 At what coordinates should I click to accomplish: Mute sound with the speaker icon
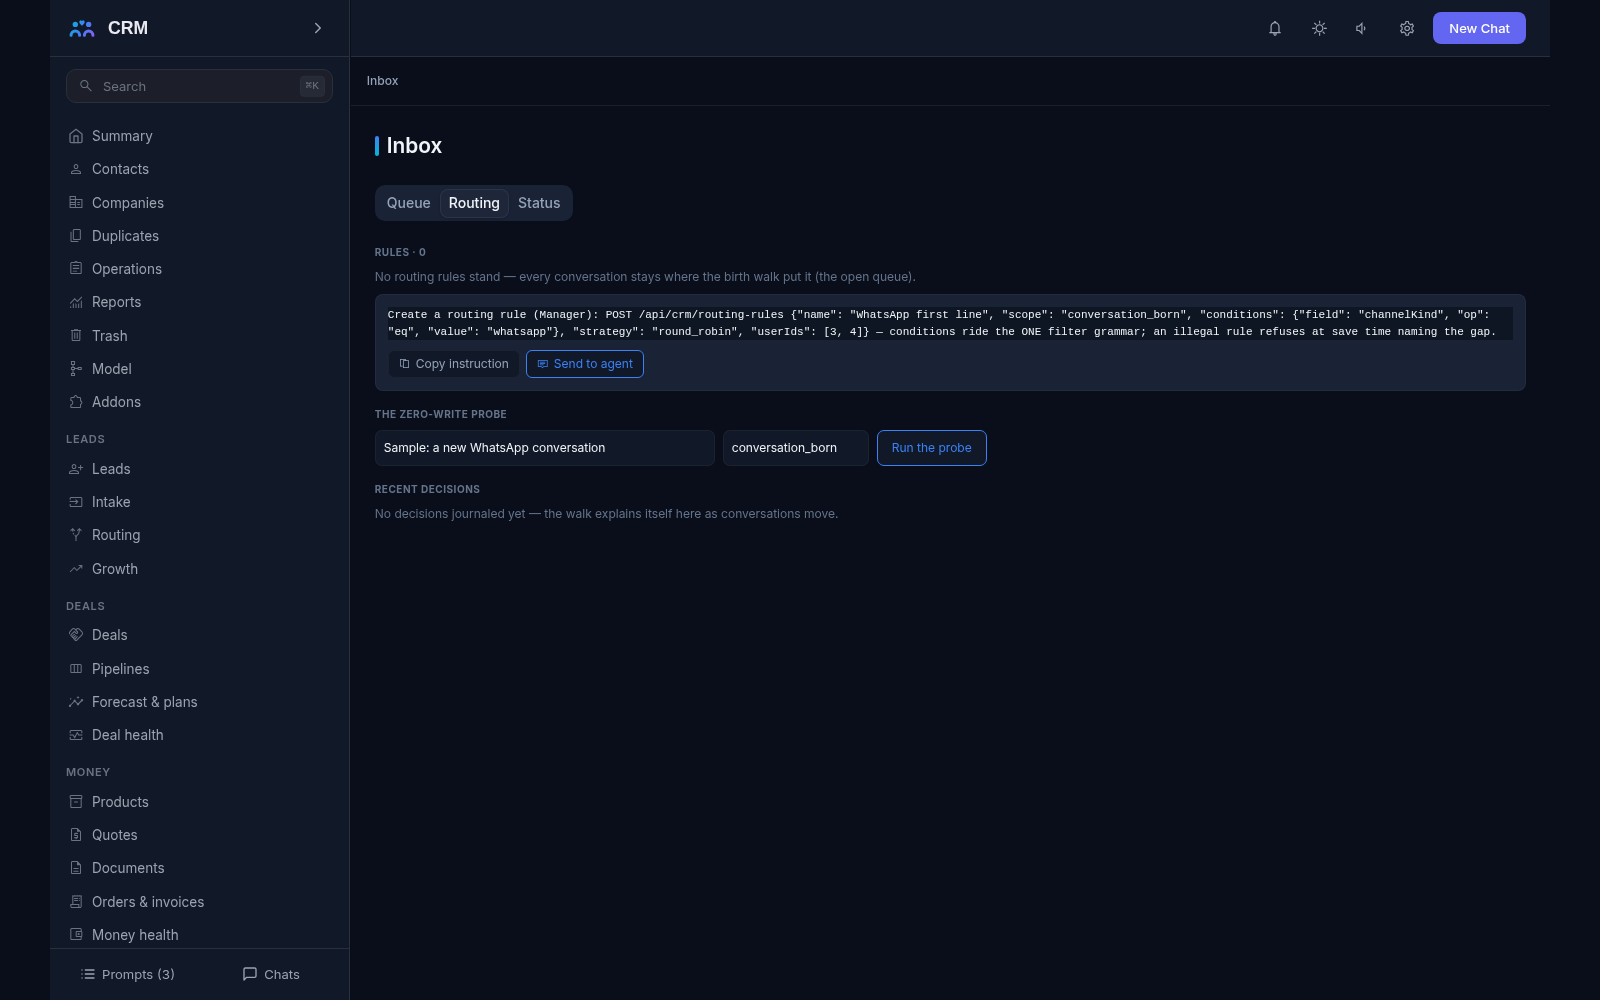pos(1362,28)
